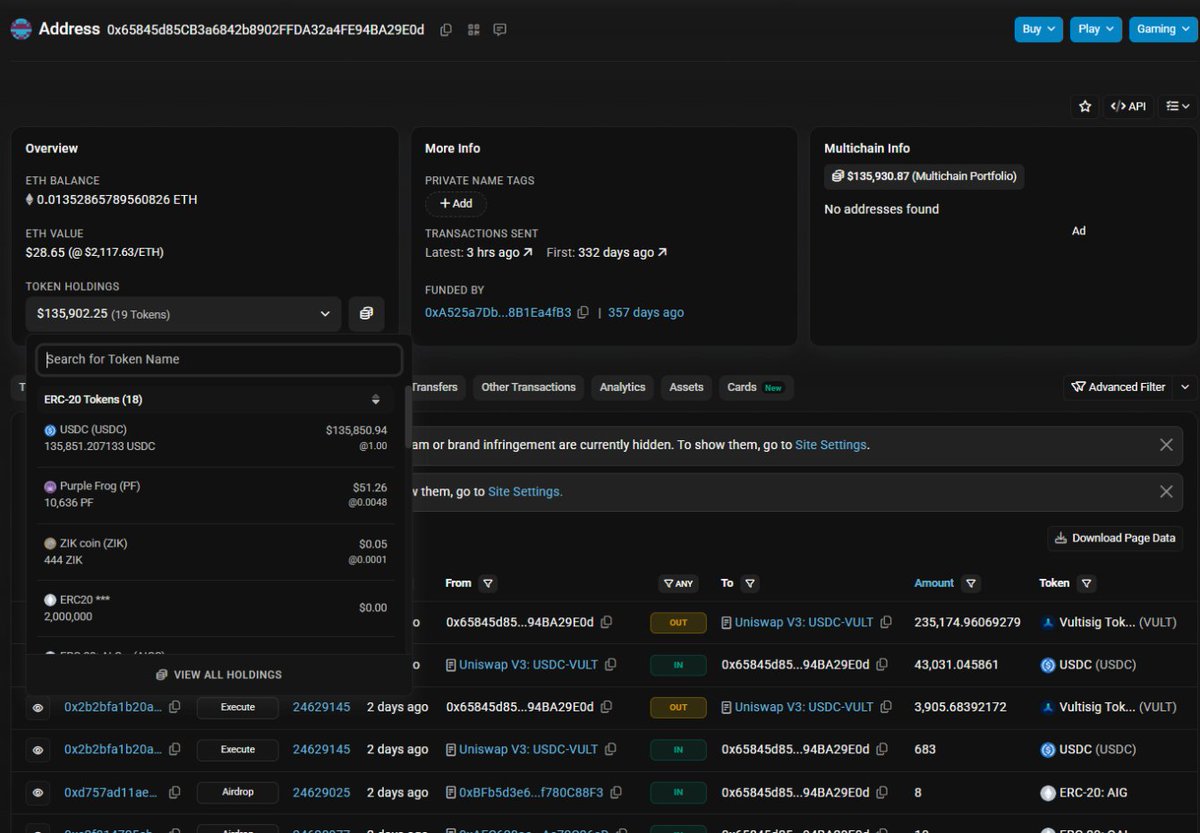This screenshot has width=1200, height=833.
Task: Expand the Buy dropdown
Action: (x=1039, y=29)
